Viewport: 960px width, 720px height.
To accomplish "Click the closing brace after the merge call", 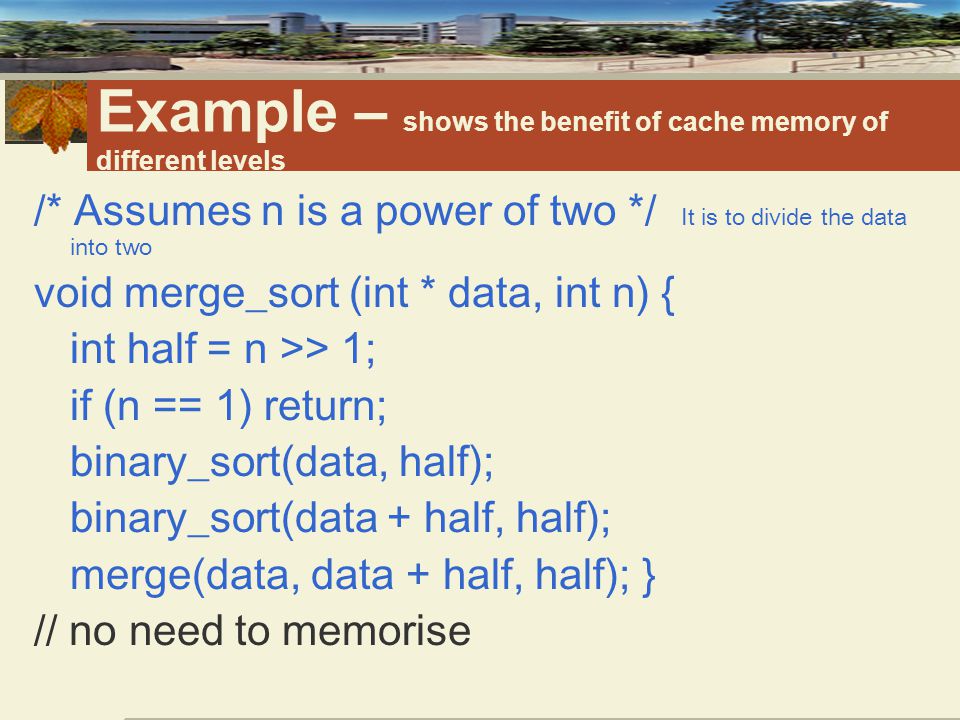I will [x=649, y=576].
